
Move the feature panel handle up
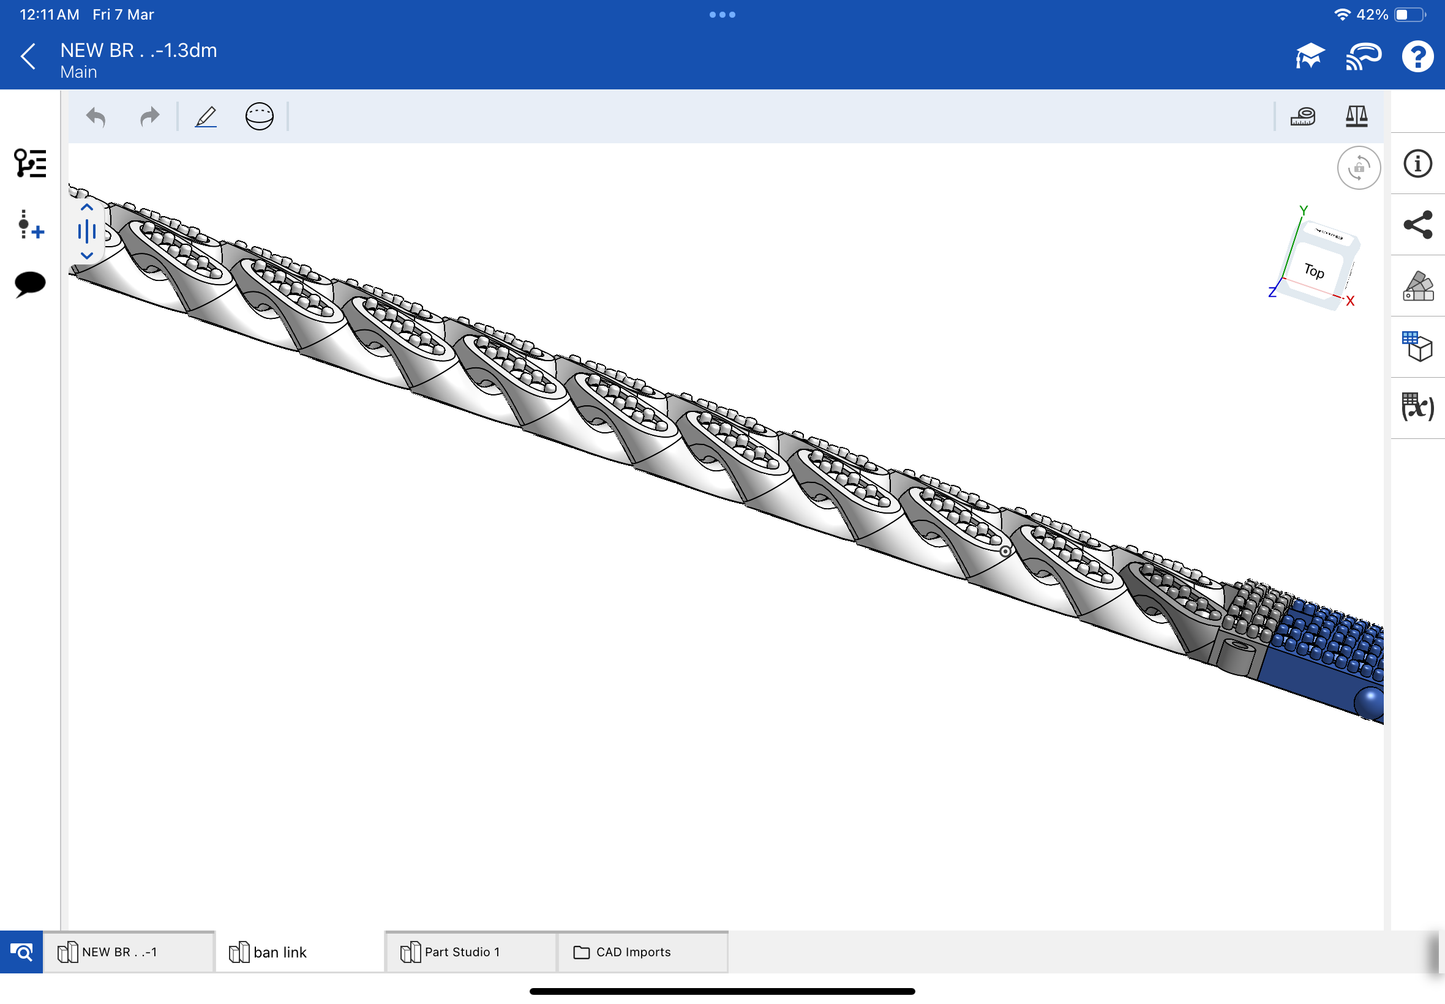(x=87, y=208)
